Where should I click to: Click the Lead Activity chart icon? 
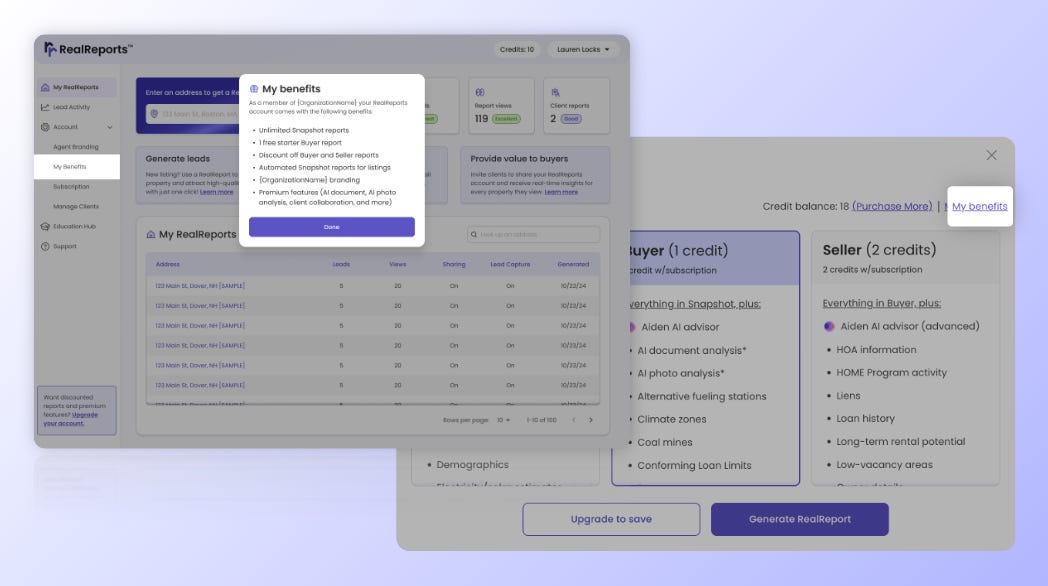click(x=45, y=107)
